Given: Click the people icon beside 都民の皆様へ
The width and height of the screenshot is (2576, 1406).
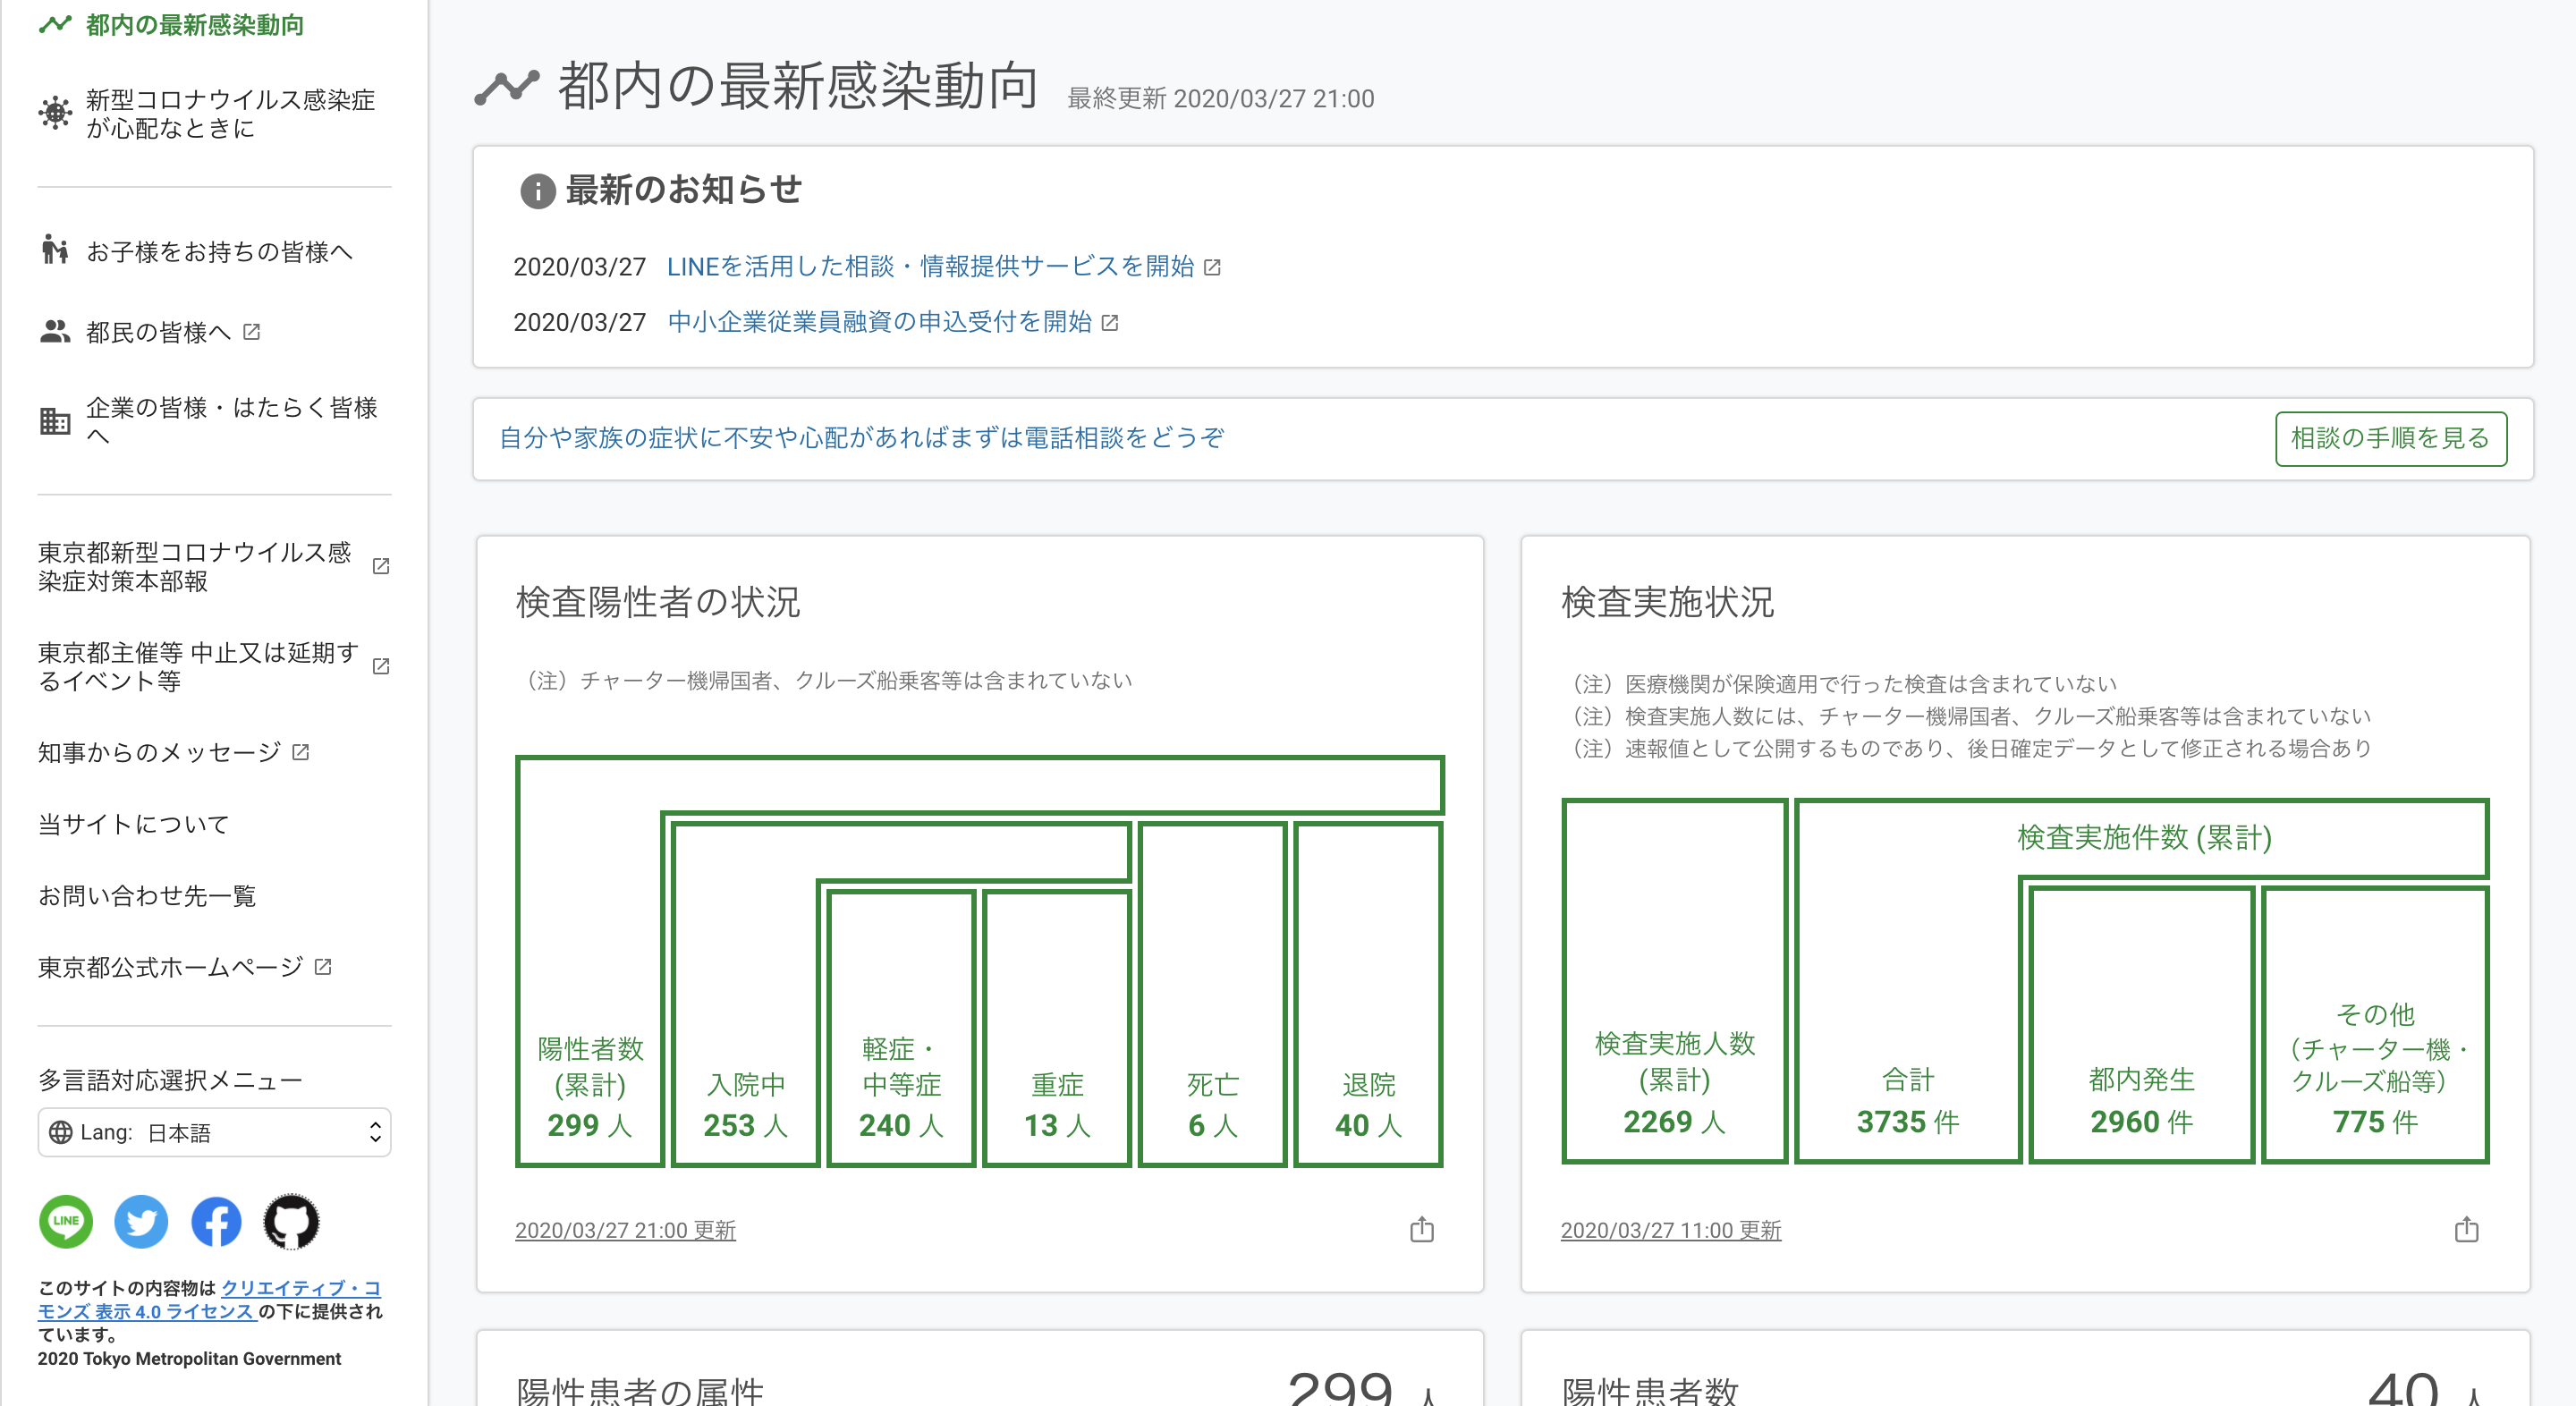Looking at the screenshot, I should [55, 331].
